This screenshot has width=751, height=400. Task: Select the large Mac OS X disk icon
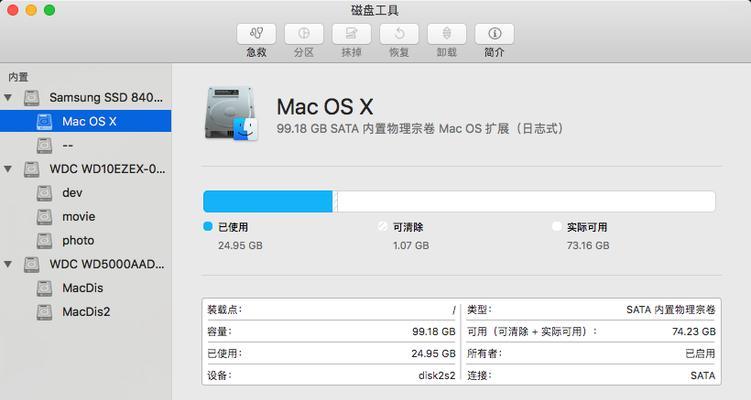point(231,114)
